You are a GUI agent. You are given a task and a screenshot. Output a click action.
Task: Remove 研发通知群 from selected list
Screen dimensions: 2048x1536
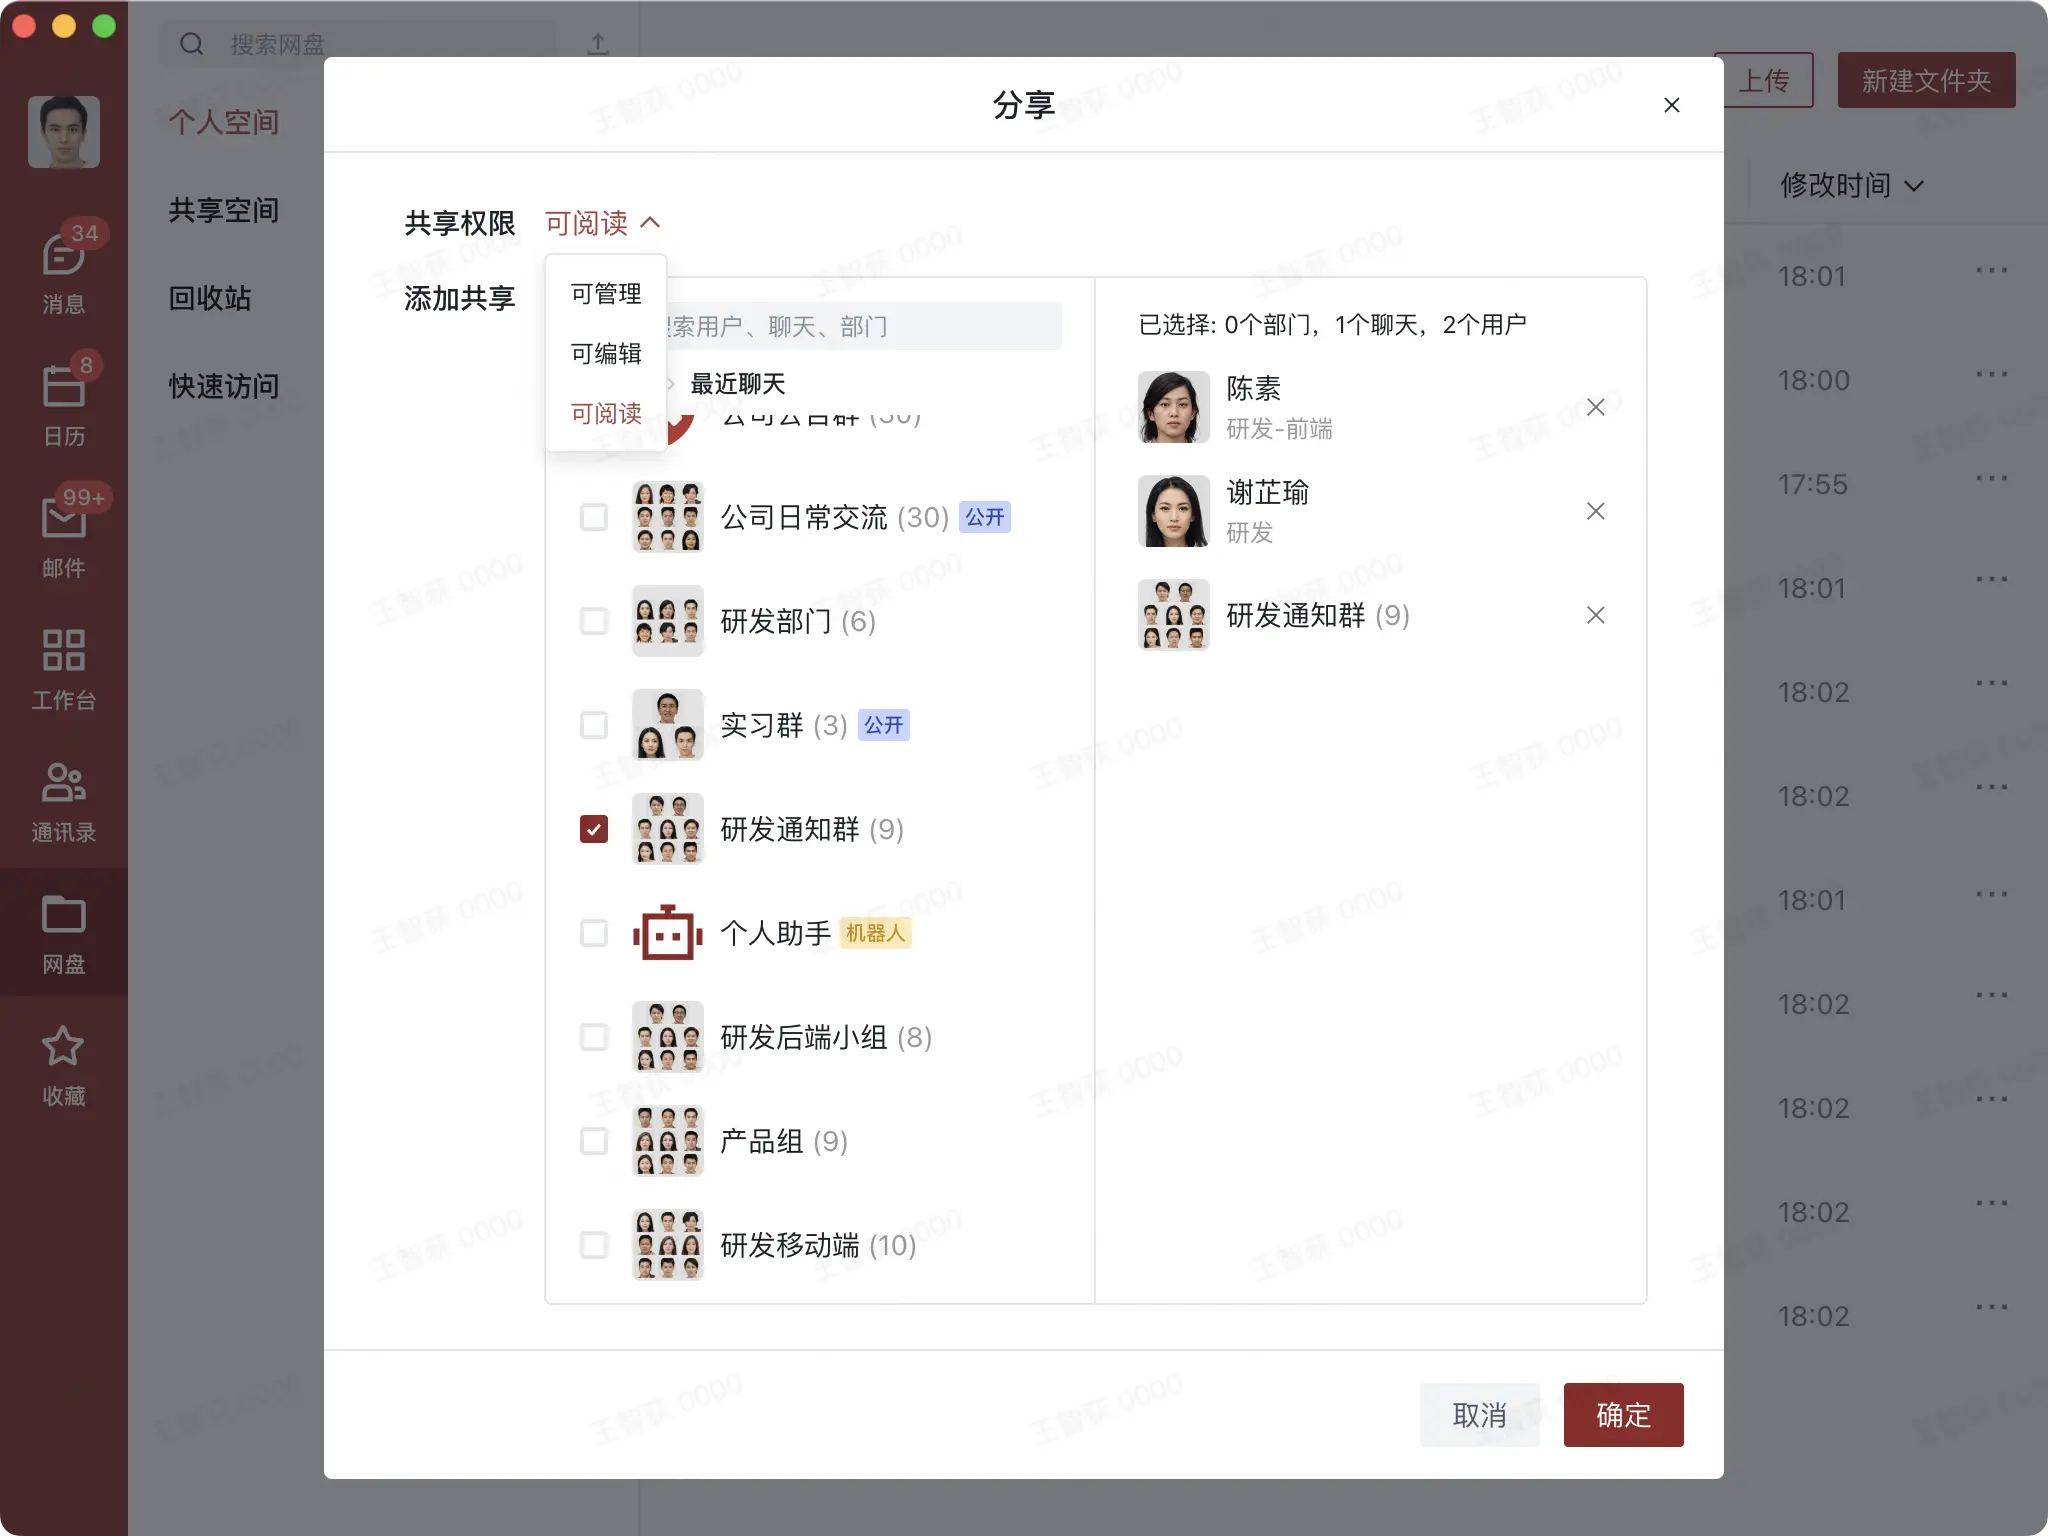pos(1595,615)
